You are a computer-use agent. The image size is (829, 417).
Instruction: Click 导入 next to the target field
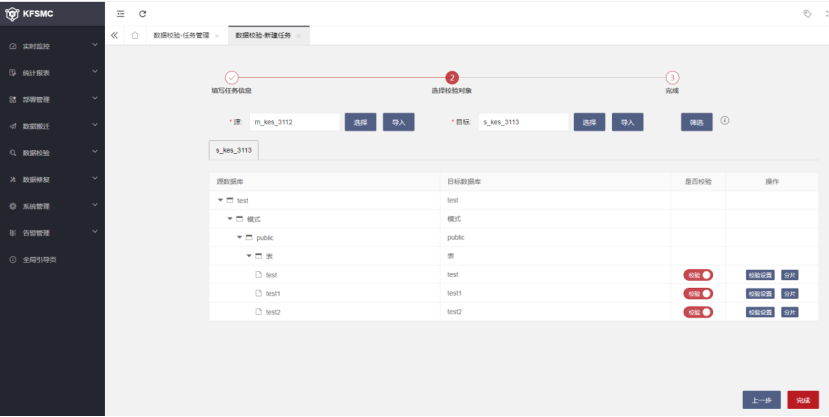[628, 122]
